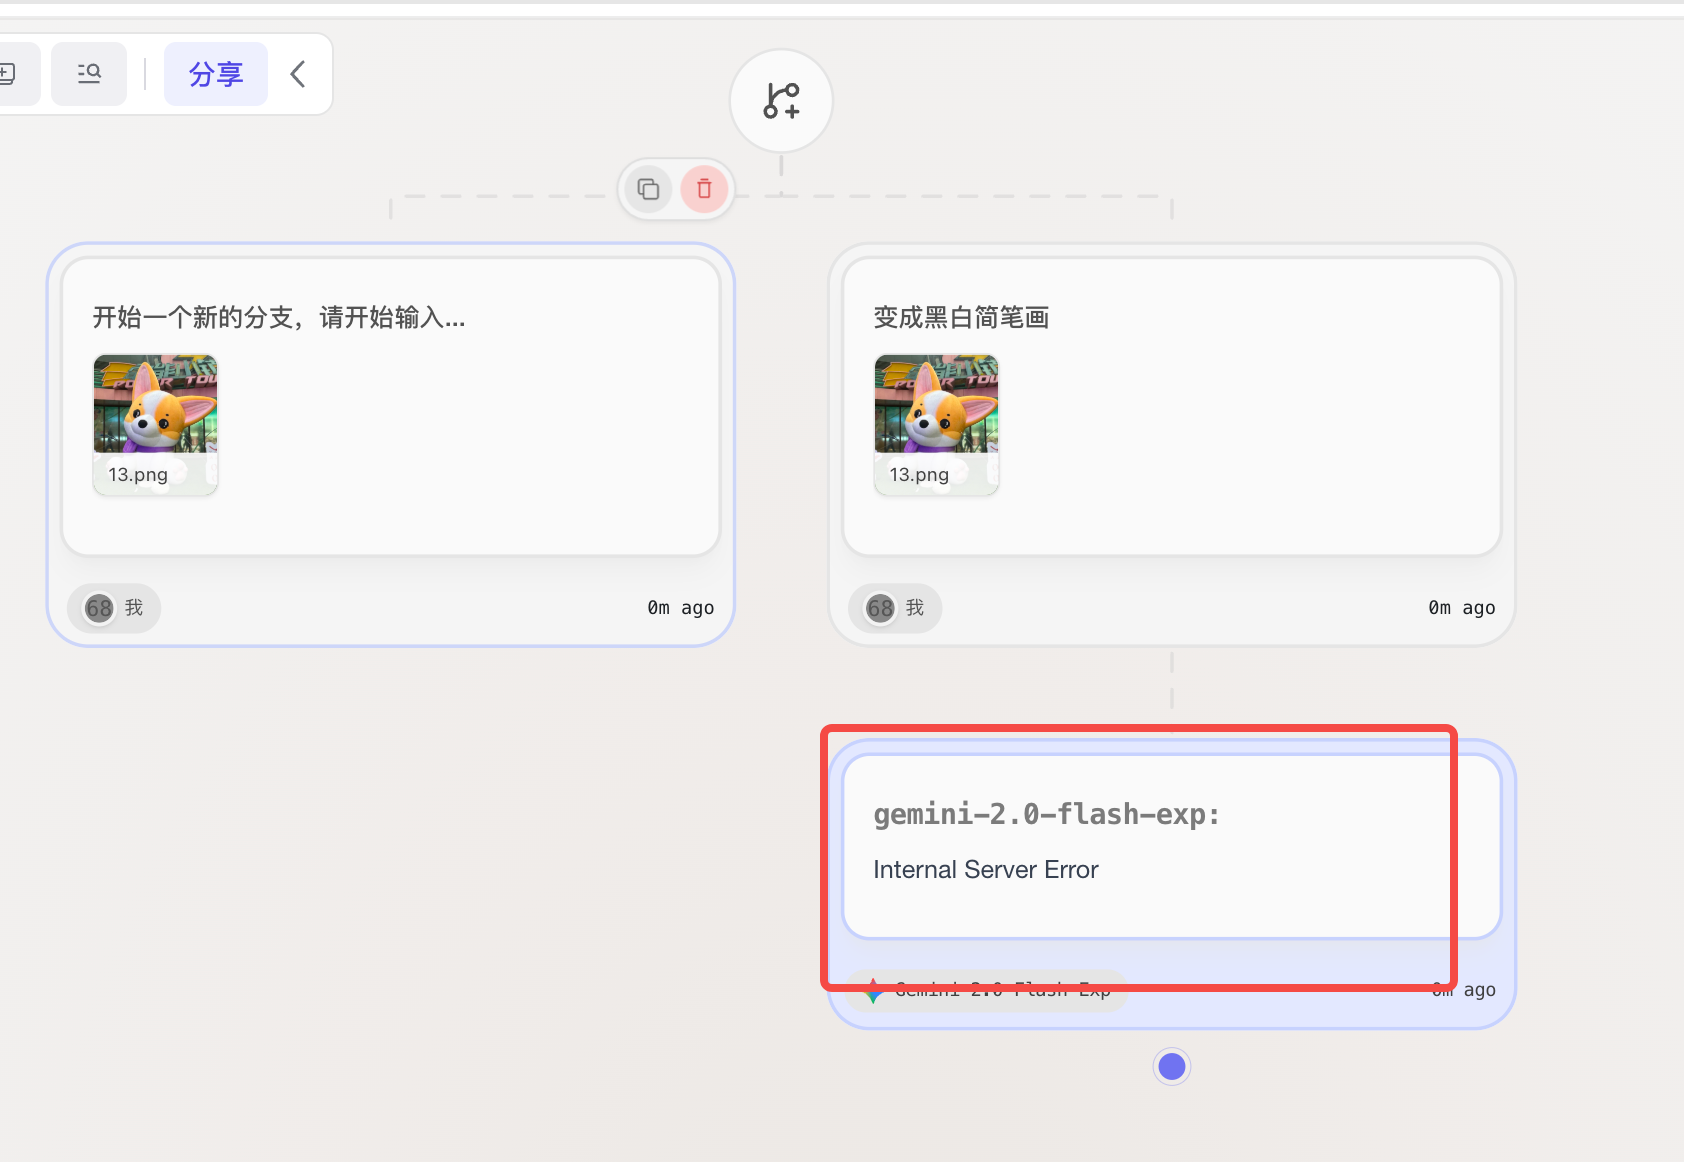Select the 变成黑白简笔画 message text
This screenshot has height=1162, width=1684.
tap(961, 318)
